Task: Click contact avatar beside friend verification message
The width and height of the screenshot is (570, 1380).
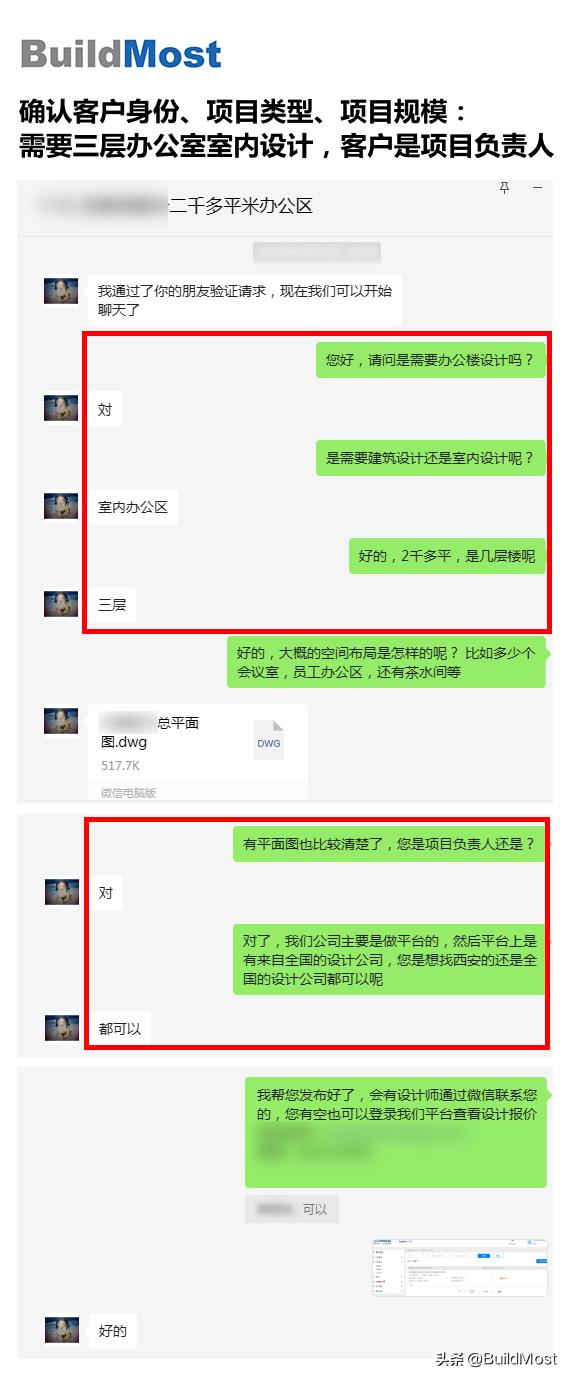Action: click(x=61, y=292)
